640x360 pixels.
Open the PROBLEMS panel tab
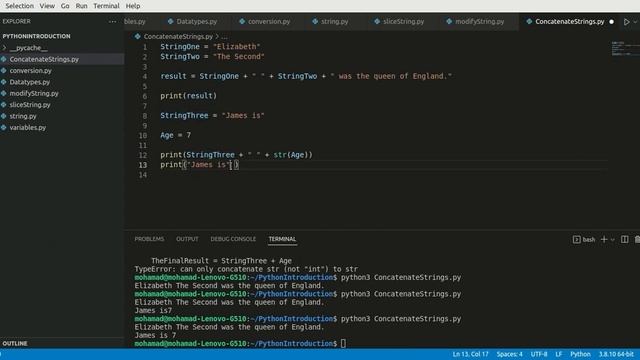[149, 239]
